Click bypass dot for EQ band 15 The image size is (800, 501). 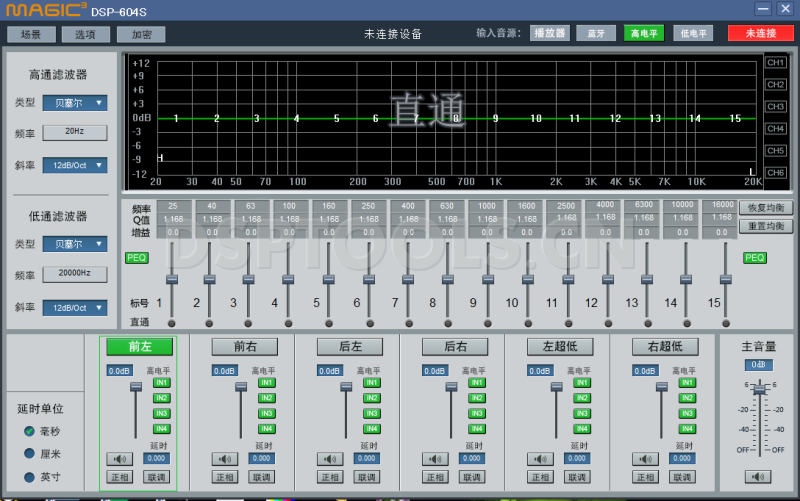click(x=726, y=323)
